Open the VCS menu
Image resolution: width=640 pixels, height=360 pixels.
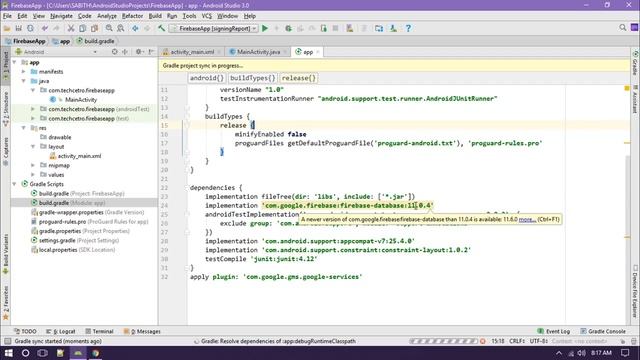(x=207, y=16)
